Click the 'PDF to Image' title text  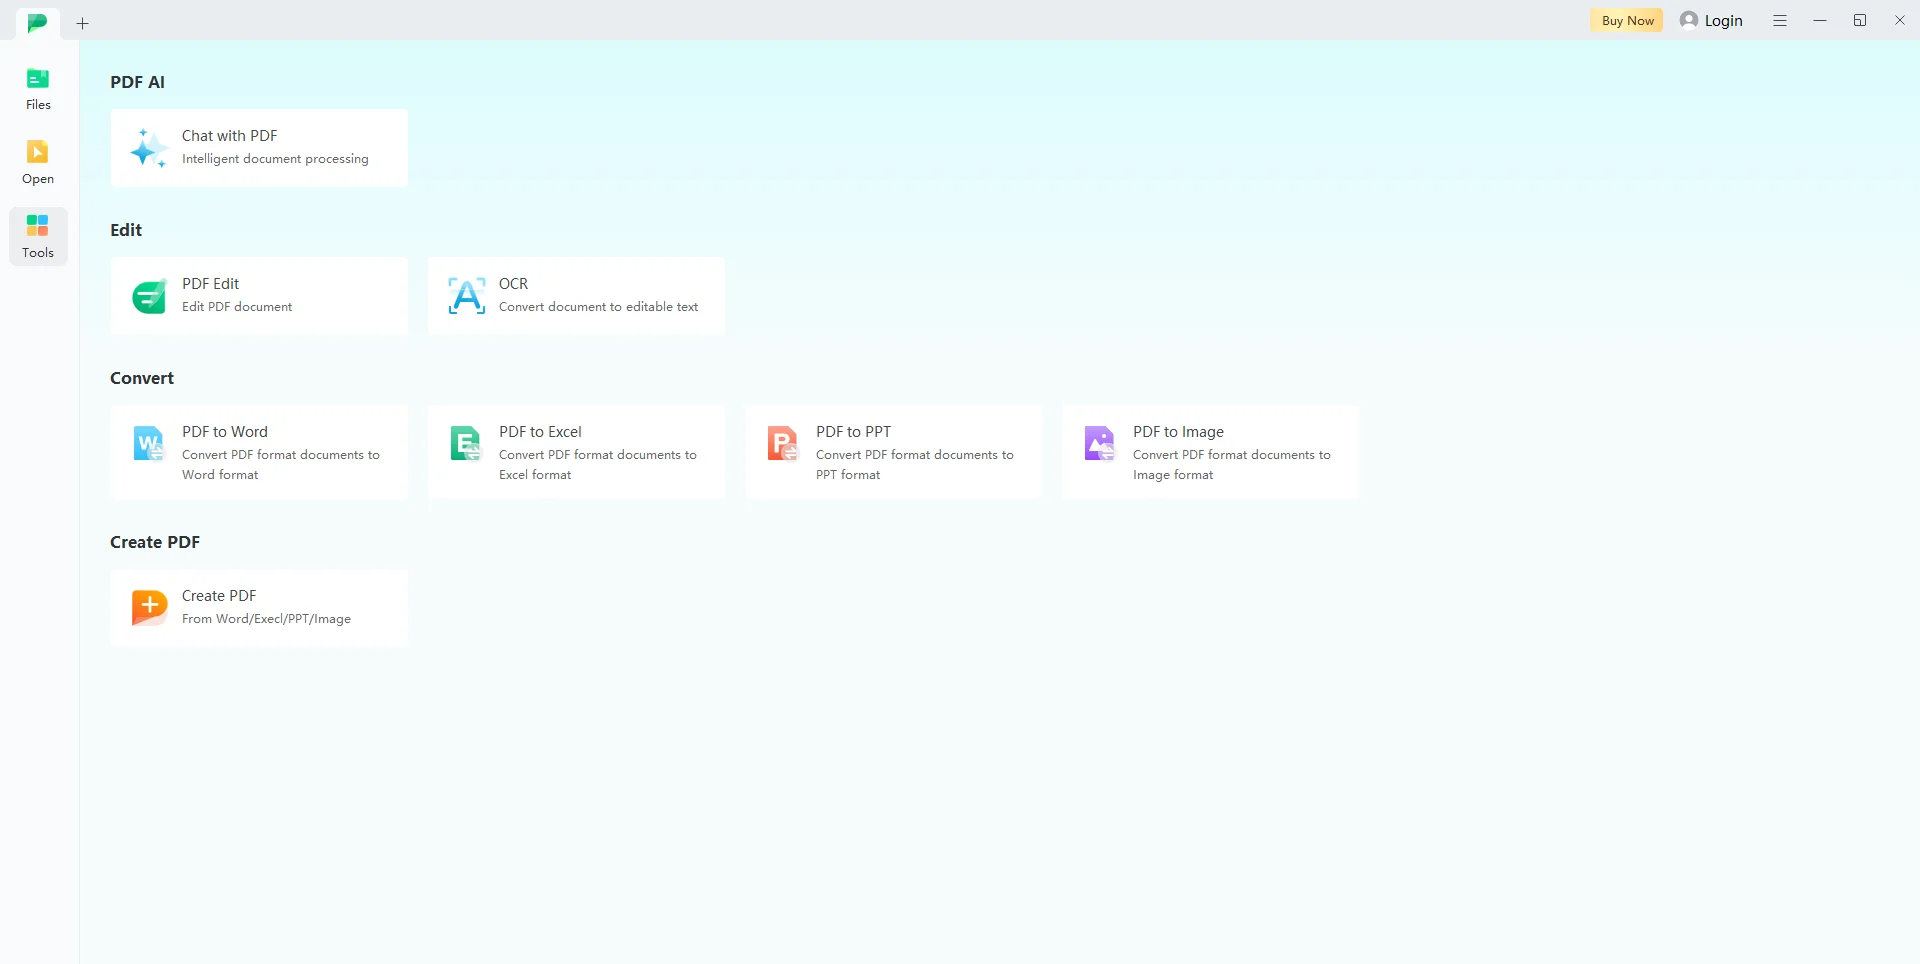click(x=1178, y=432)
